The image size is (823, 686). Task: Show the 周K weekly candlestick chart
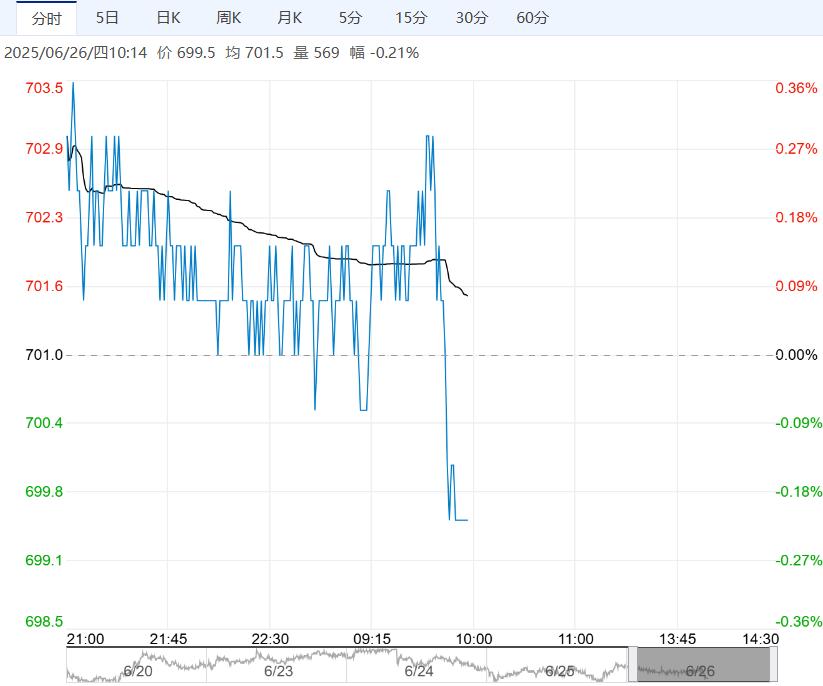(x=229, y=18)
